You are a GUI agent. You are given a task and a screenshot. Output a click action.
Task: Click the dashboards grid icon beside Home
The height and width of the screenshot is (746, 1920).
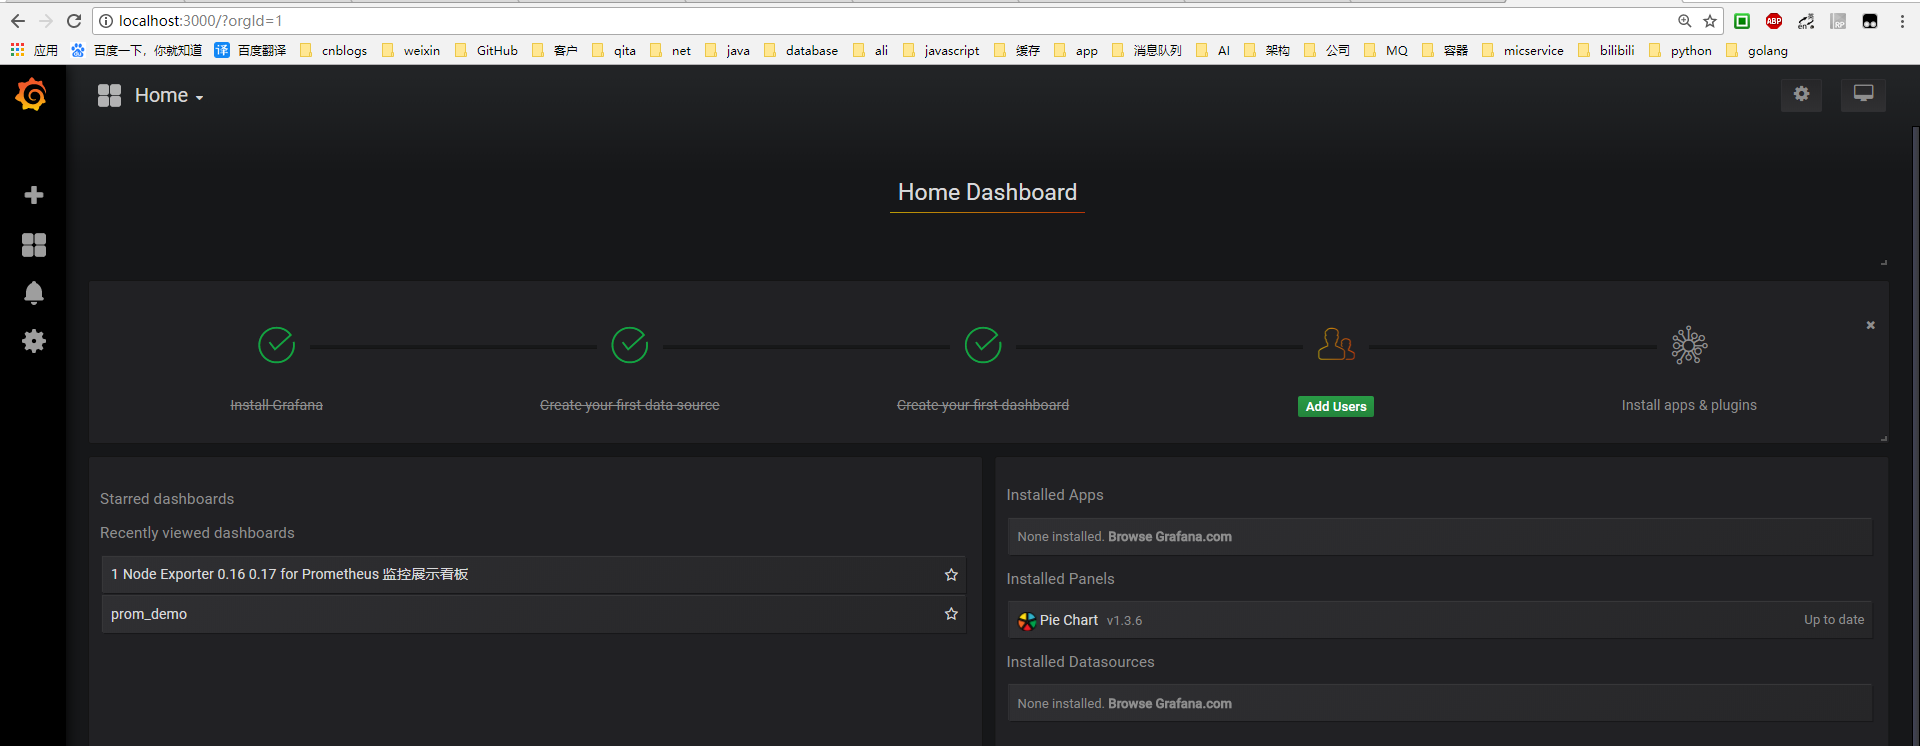coord(109,95)
